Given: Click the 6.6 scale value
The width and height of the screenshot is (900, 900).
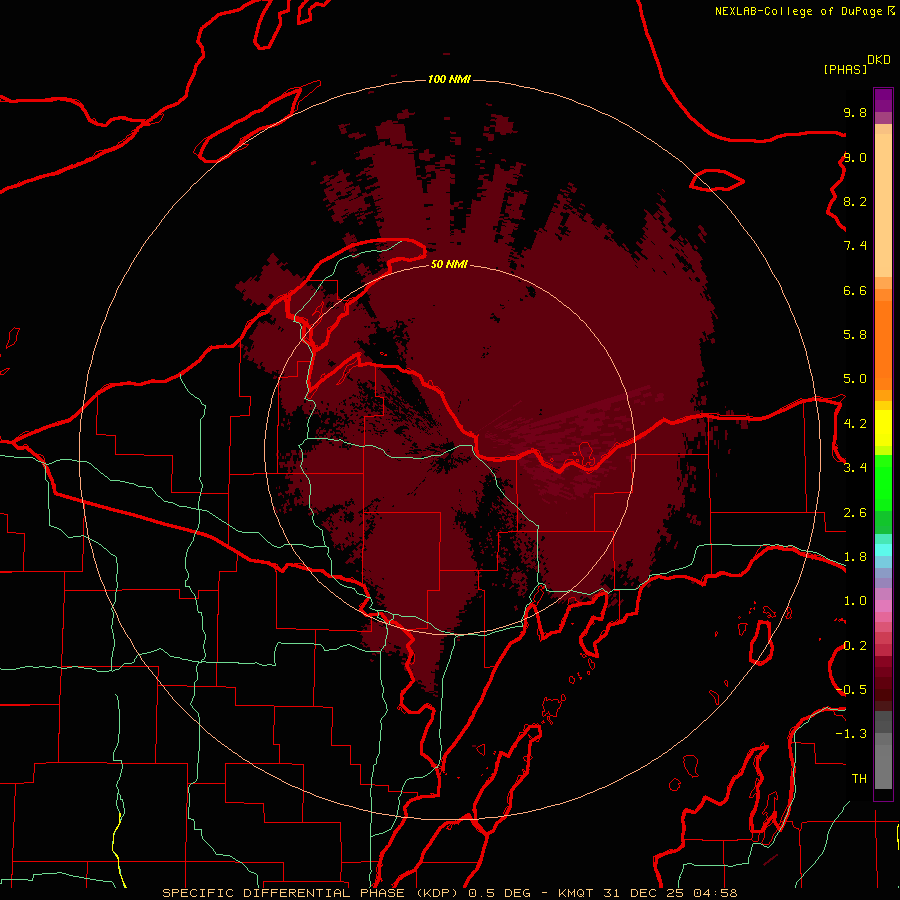Looking at the screenshot, I should click(855, 290).
